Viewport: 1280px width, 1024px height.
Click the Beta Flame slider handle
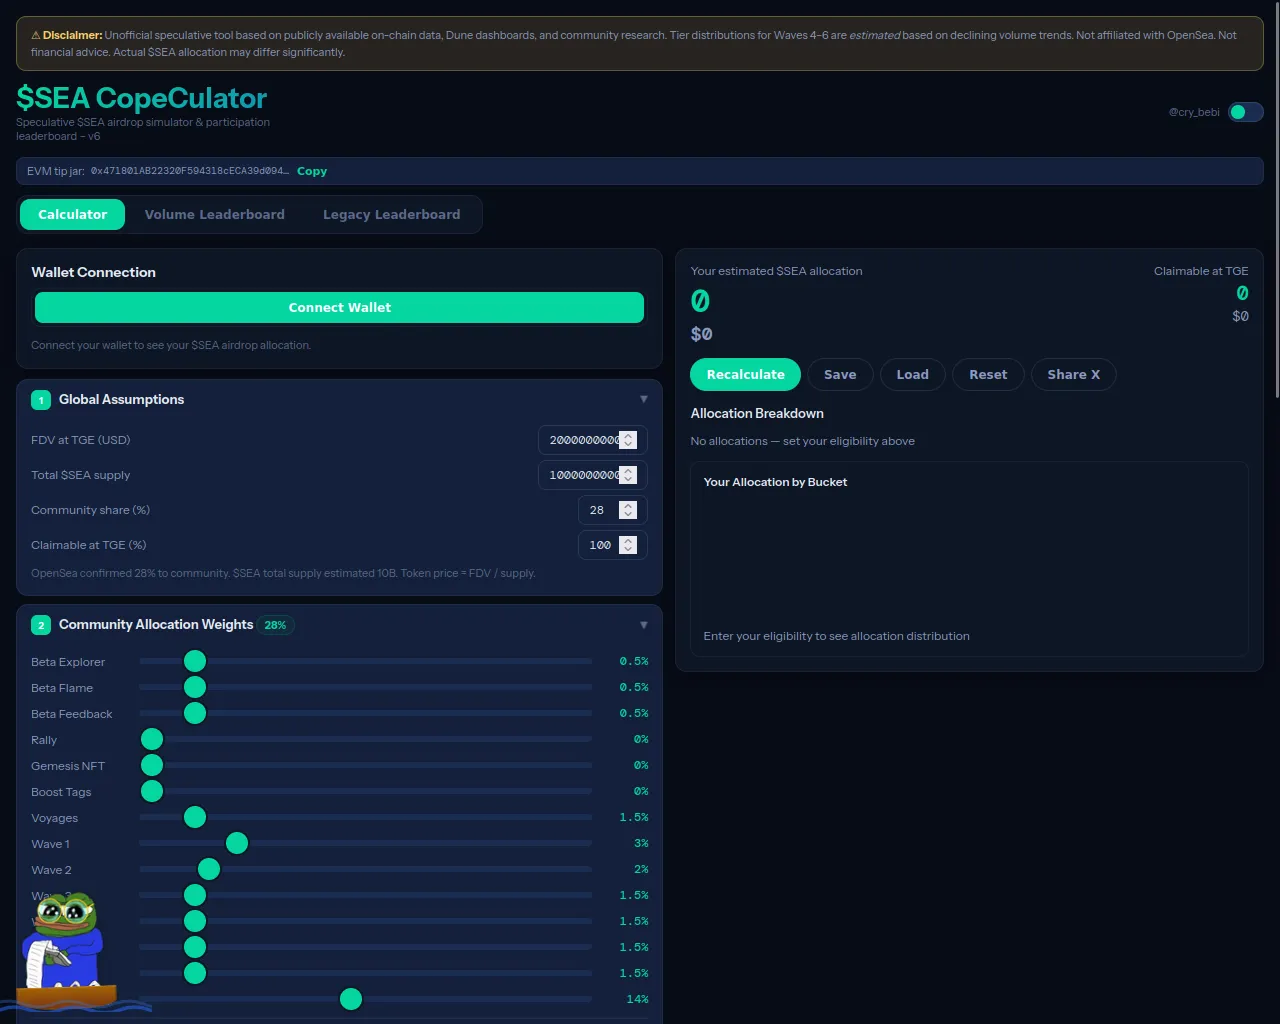coord(195,687)
